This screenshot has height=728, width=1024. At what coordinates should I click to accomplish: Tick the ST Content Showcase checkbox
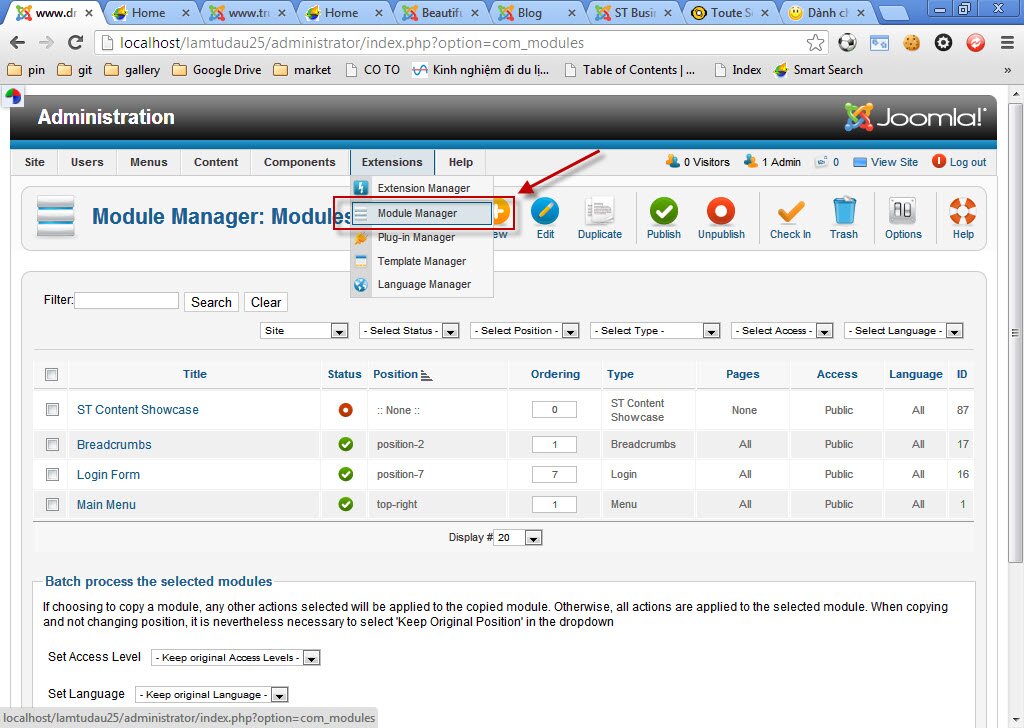[52, 409]
